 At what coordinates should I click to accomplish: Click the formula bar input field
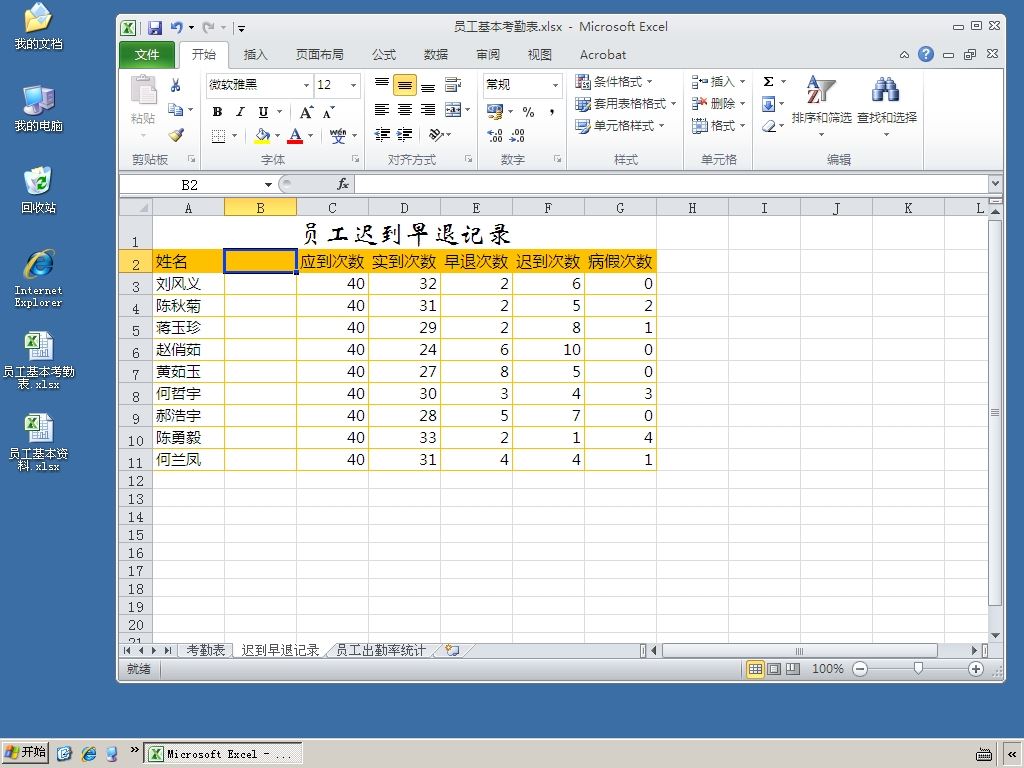click(x=671, y=185)
